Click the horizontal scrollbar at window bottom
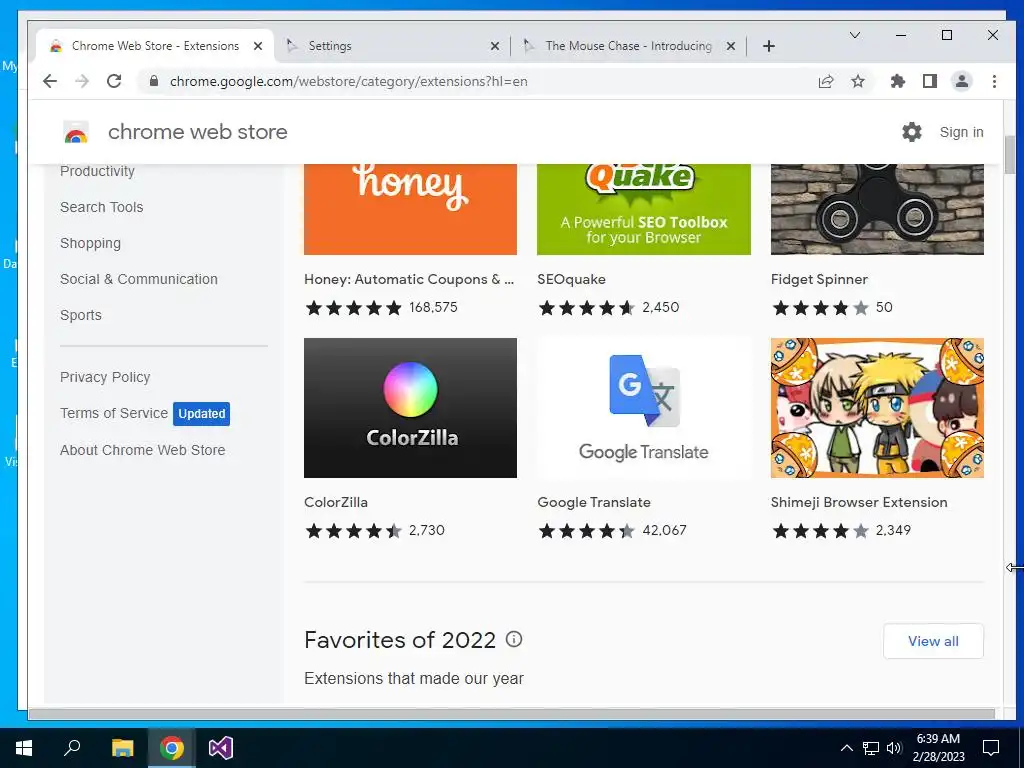 pyautogui.click(x=511, y=714)
